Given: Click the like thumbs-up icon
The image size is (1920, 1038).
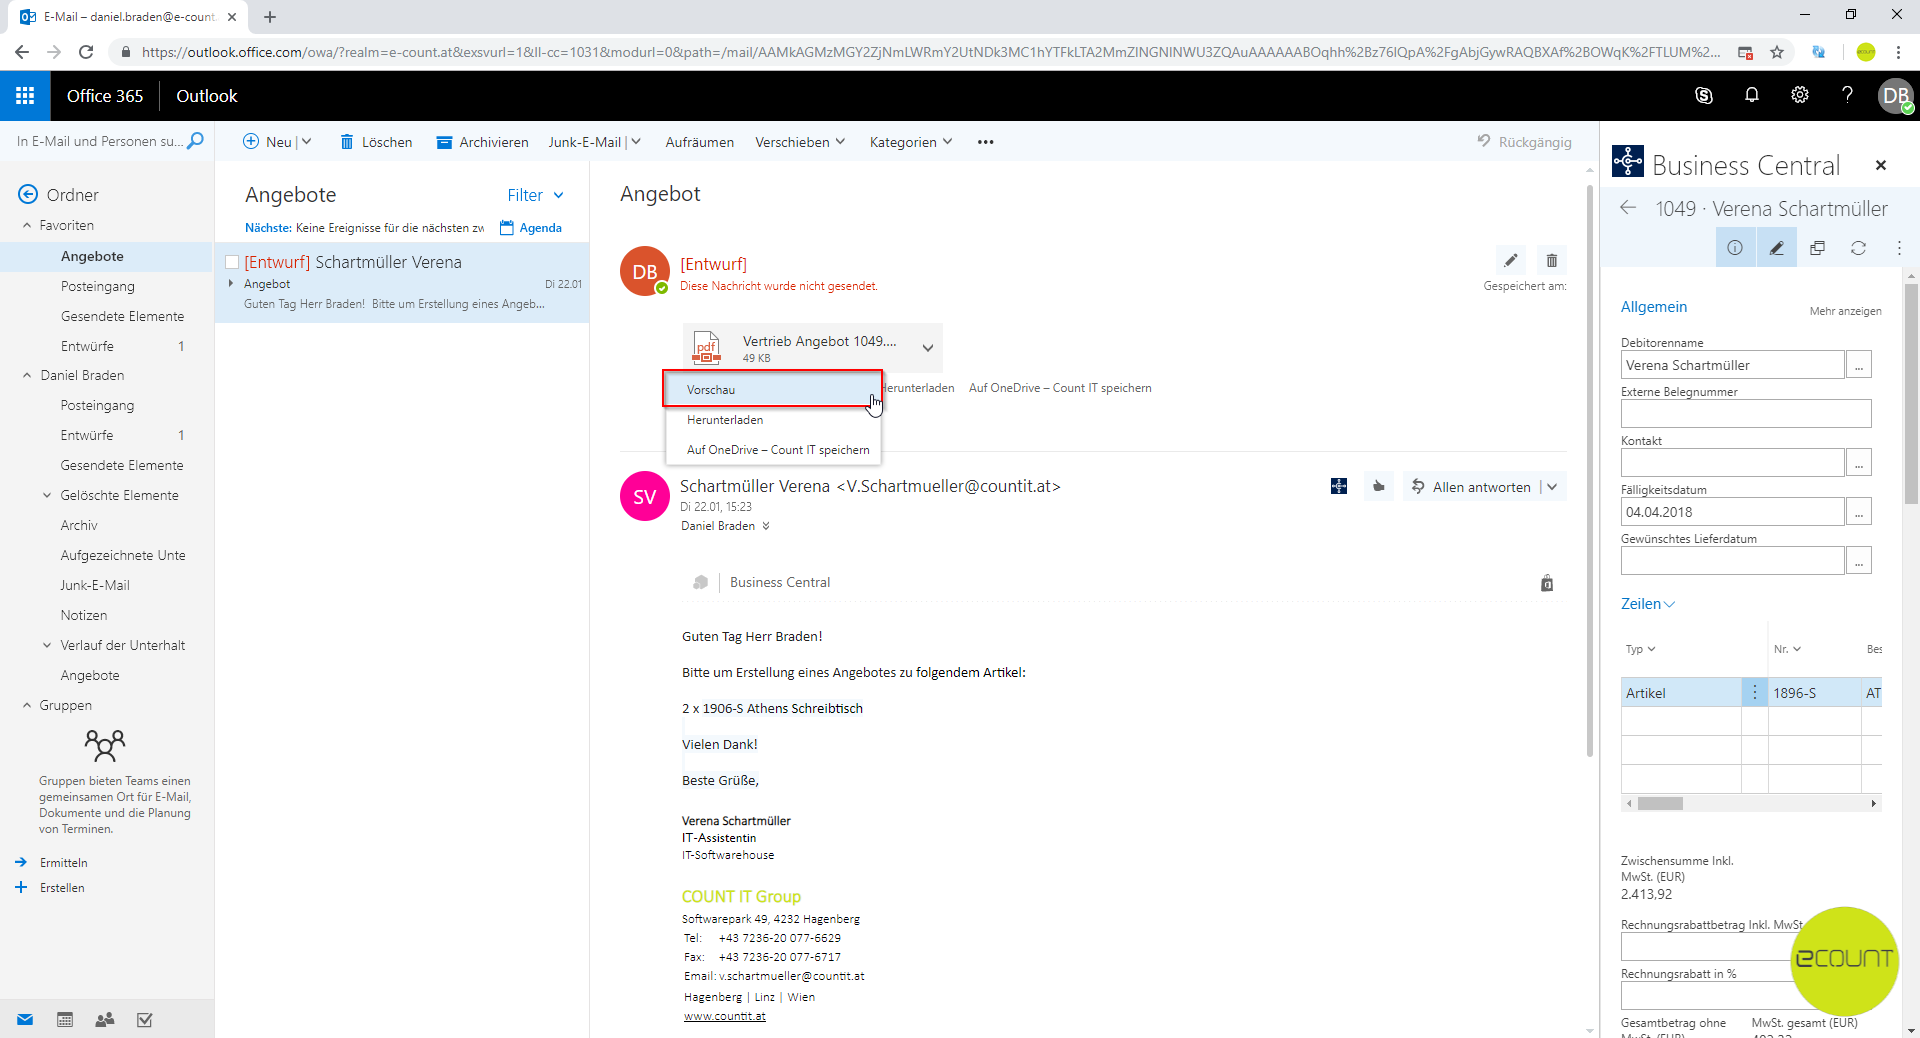Looking at the screenshot, I should coord(1379,486).
